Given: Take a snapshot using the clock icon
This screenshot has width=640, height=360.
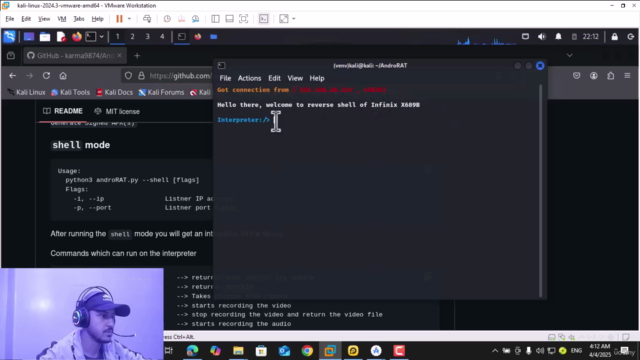Looking at the screenshot, I should click(x=167, y=19).
